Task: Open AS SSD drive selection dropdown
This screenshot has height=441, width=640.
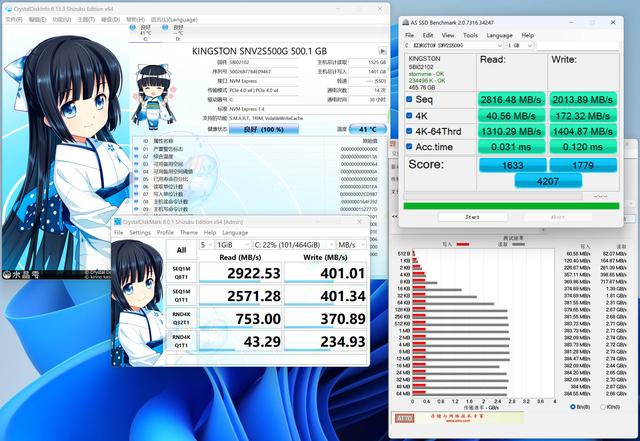Action: tap(454, 45)
